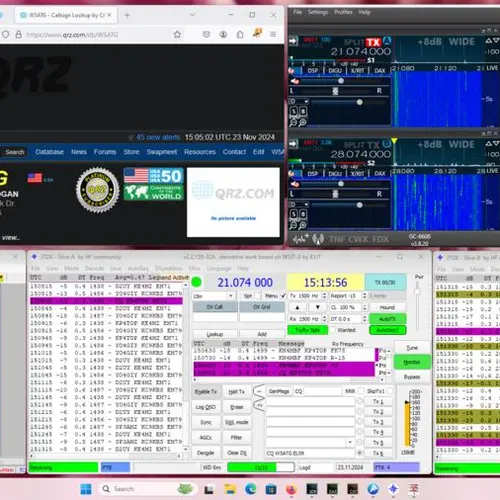Toggle the Spt checkbox in JTDX
The height and width of the screenshot is (500, 500).
point(258,296)
